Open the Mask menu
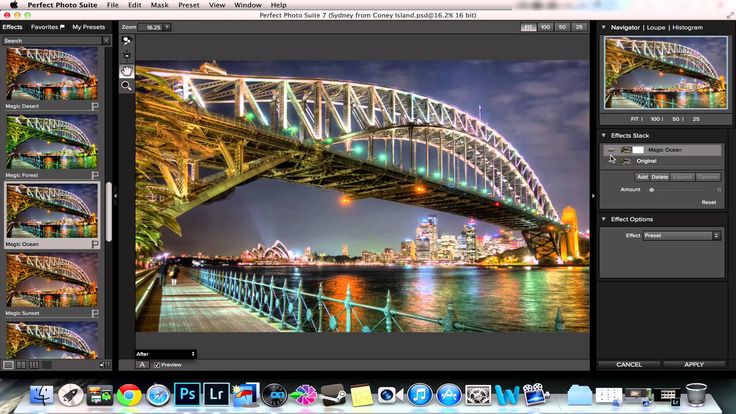The height and width of the screenshot is (414, 736). click(x=159, y=5)
